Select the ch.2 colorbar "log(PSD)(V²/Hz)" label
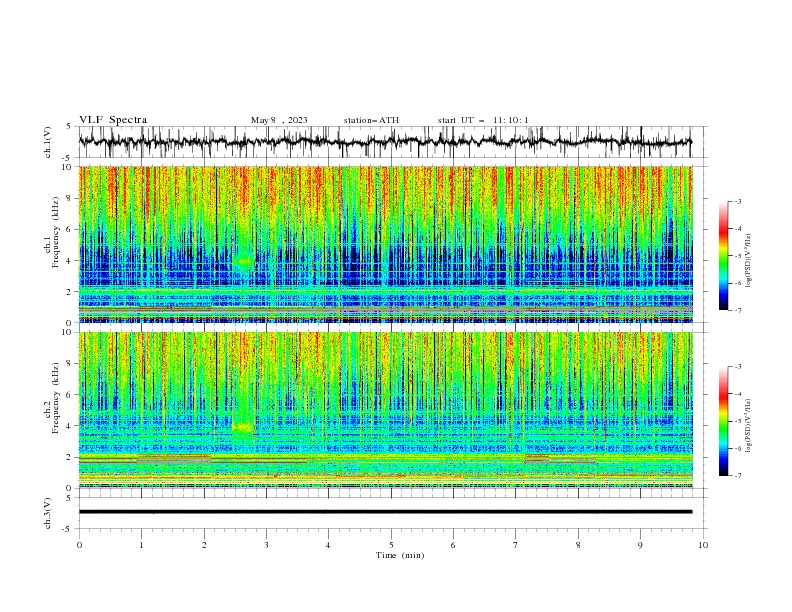The height and width of the screenshot is (612, 792). click(x=750, y=426)
